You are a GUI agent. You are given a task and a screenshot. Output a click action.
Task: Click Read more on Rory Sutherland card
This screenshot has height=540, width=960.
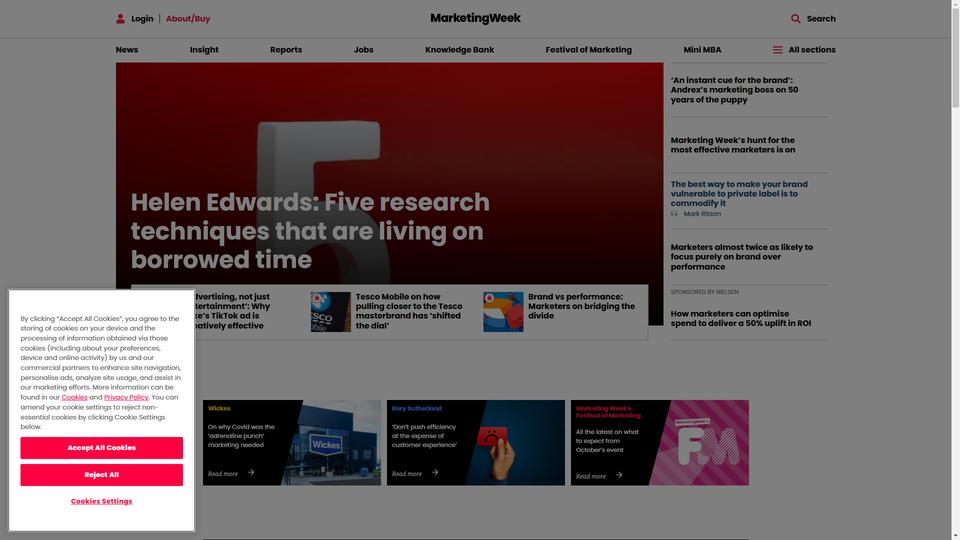[407, 473]
